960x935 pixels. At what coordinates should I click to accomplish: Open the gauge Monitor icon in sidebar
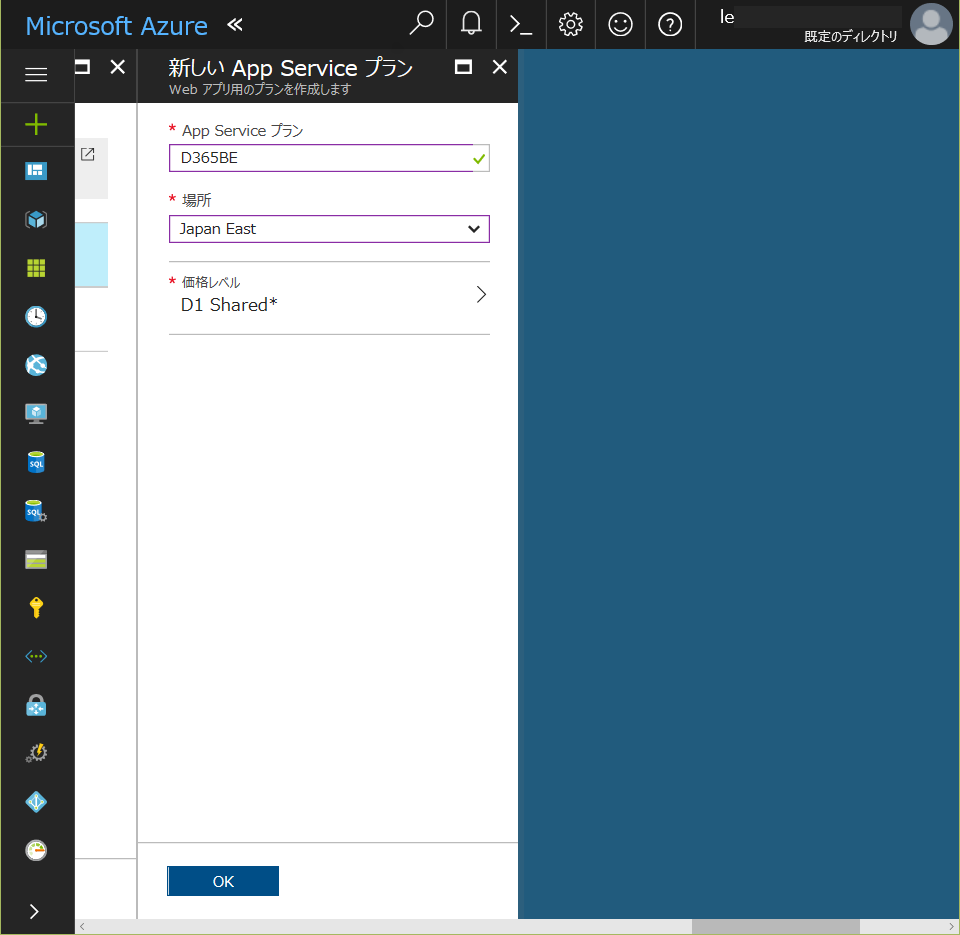[36, 850]
